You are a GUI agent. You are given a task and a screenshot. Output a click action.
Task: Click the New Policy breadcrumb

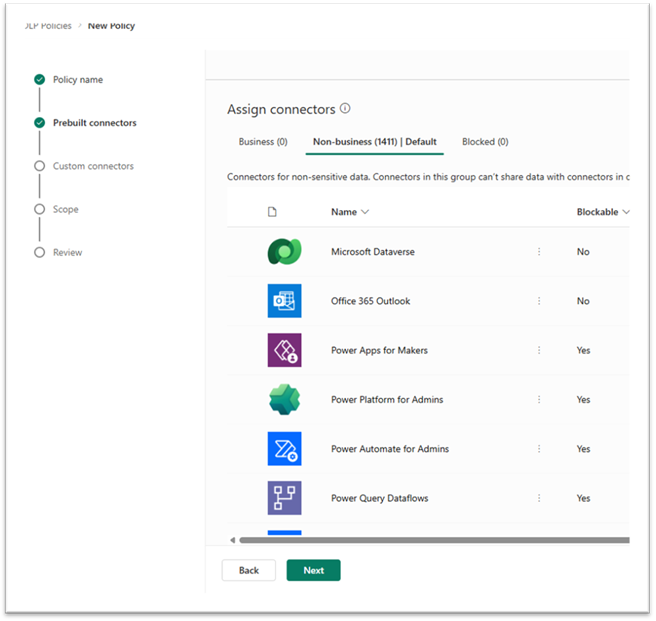coord(111,26)
